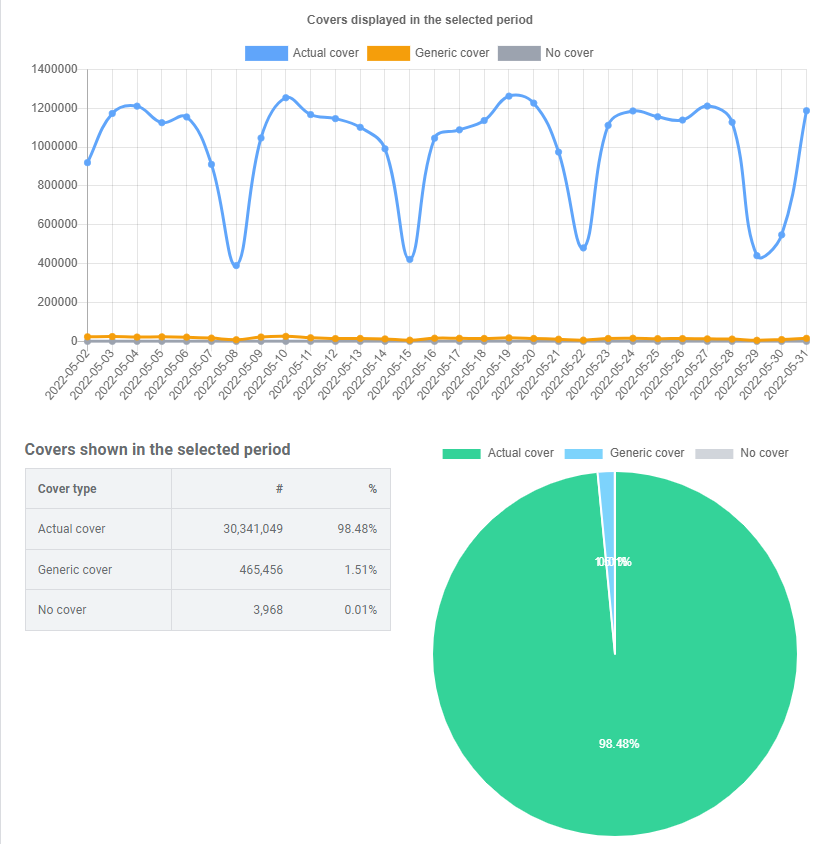Click the Actual cover data point for 2022-05-31
Image resolution: width=839 pixels, height=845 pixels.
point(806,110)
